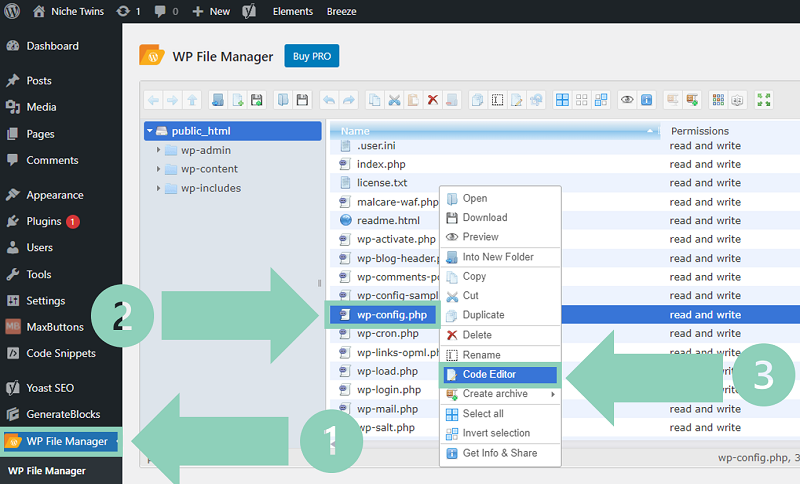Click the Fullscreen green arrows toolbar icon
The height and width of the screenshot is (484, 800).
pos(764,100)
